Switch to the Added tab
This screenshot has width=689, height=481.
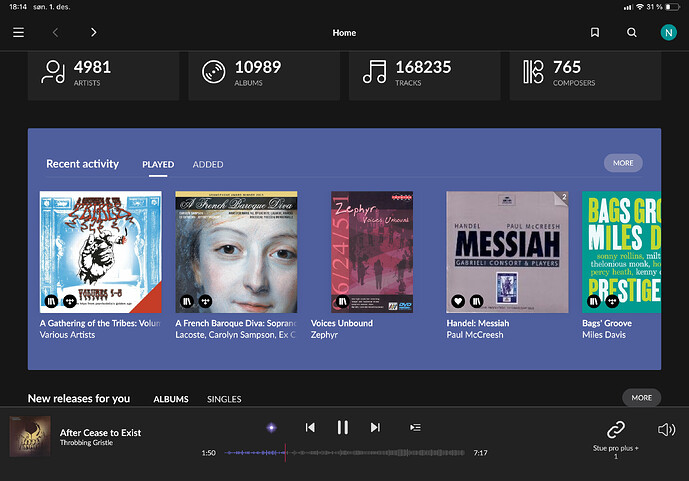[208, 164]
